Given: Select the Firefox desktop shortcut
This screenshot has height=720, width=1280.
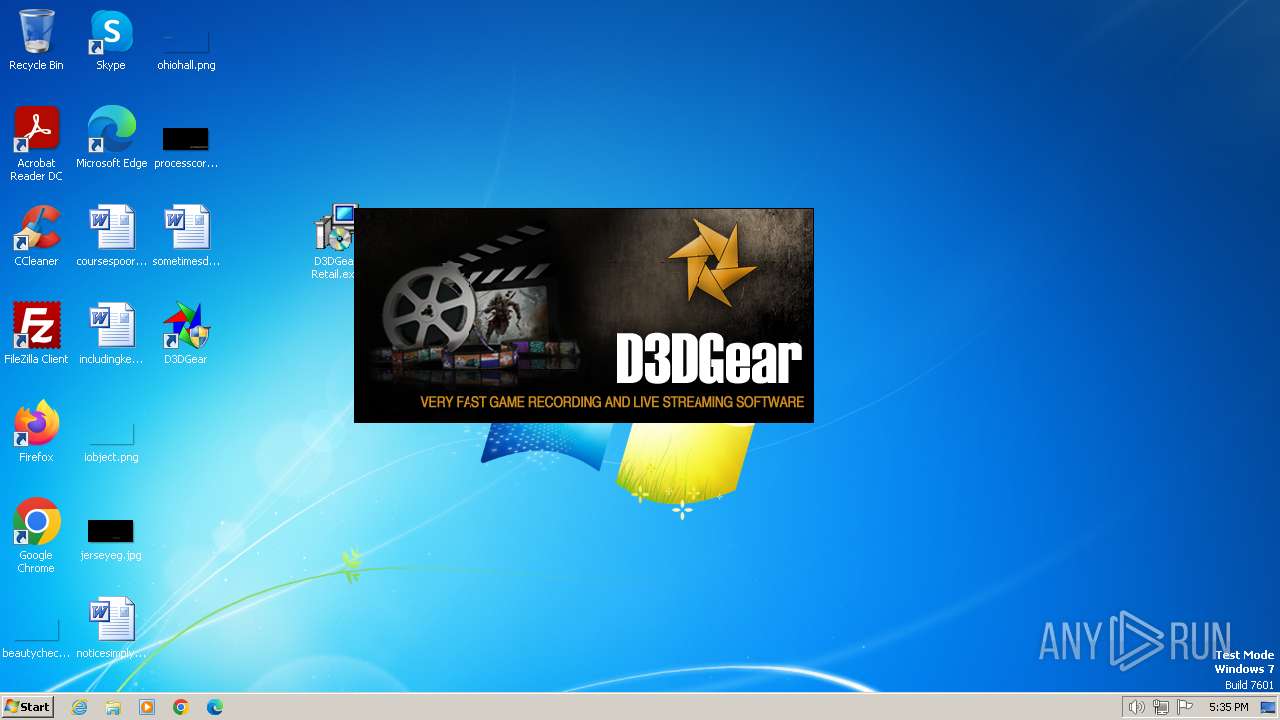Looking at the screenshot, I should [36, 432].
